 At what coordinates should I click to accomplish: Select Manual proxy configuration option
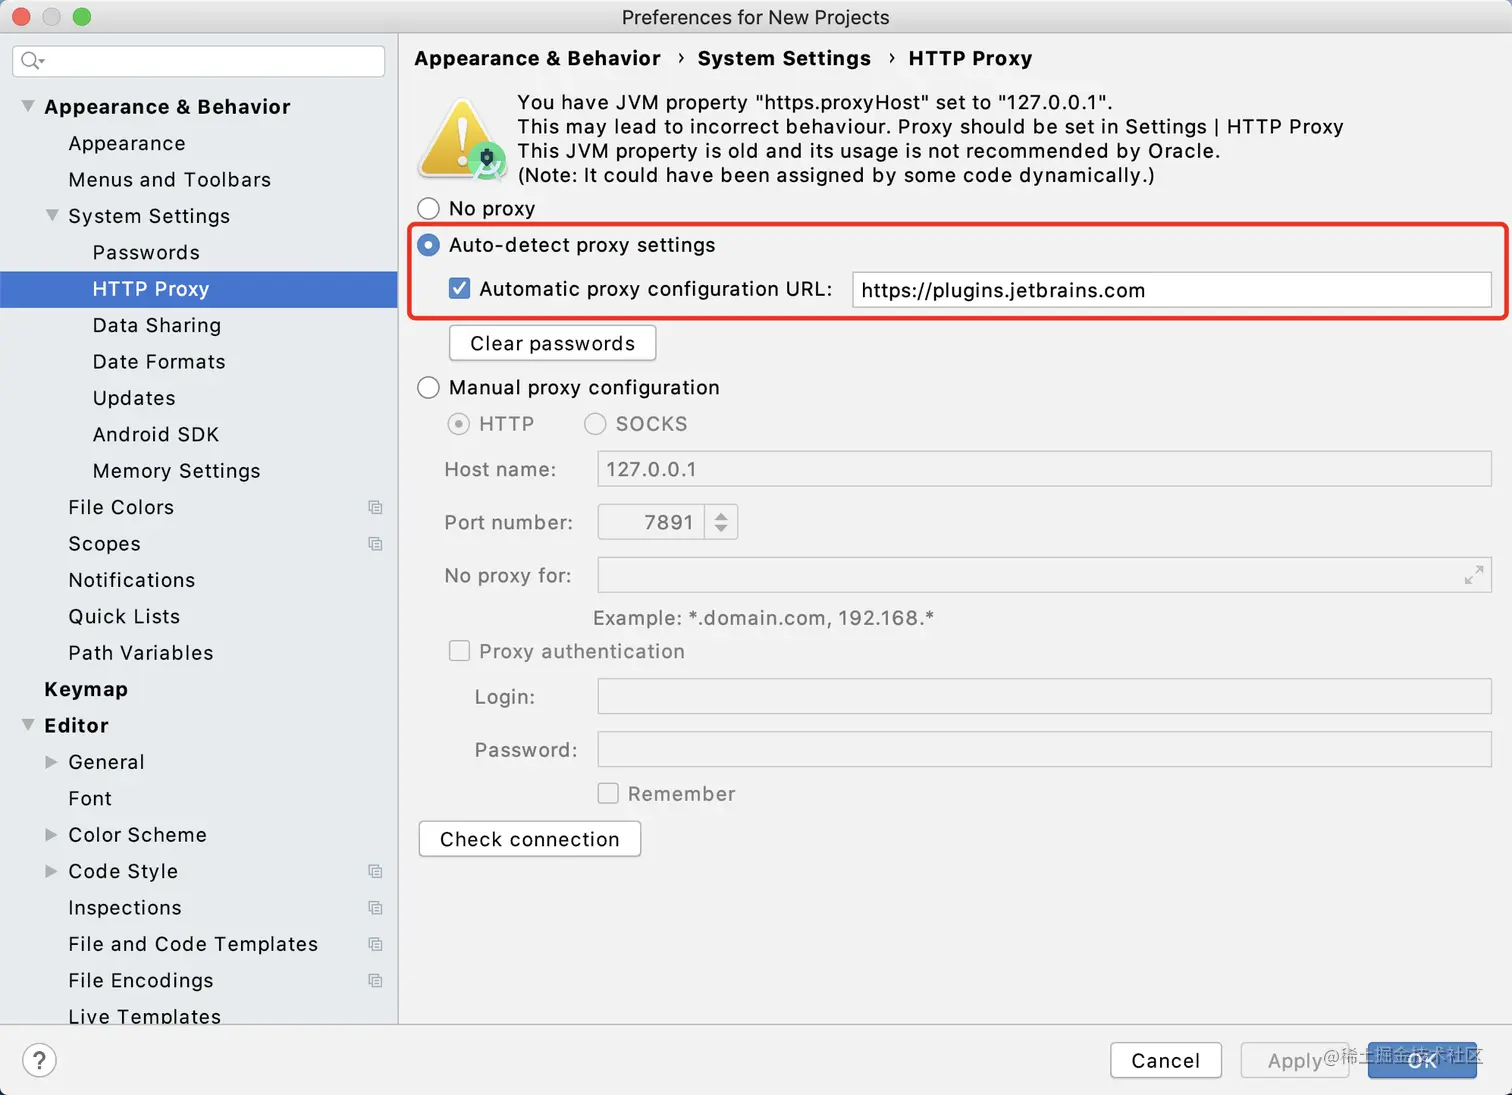pyautogui.click(x=429, y=388)
